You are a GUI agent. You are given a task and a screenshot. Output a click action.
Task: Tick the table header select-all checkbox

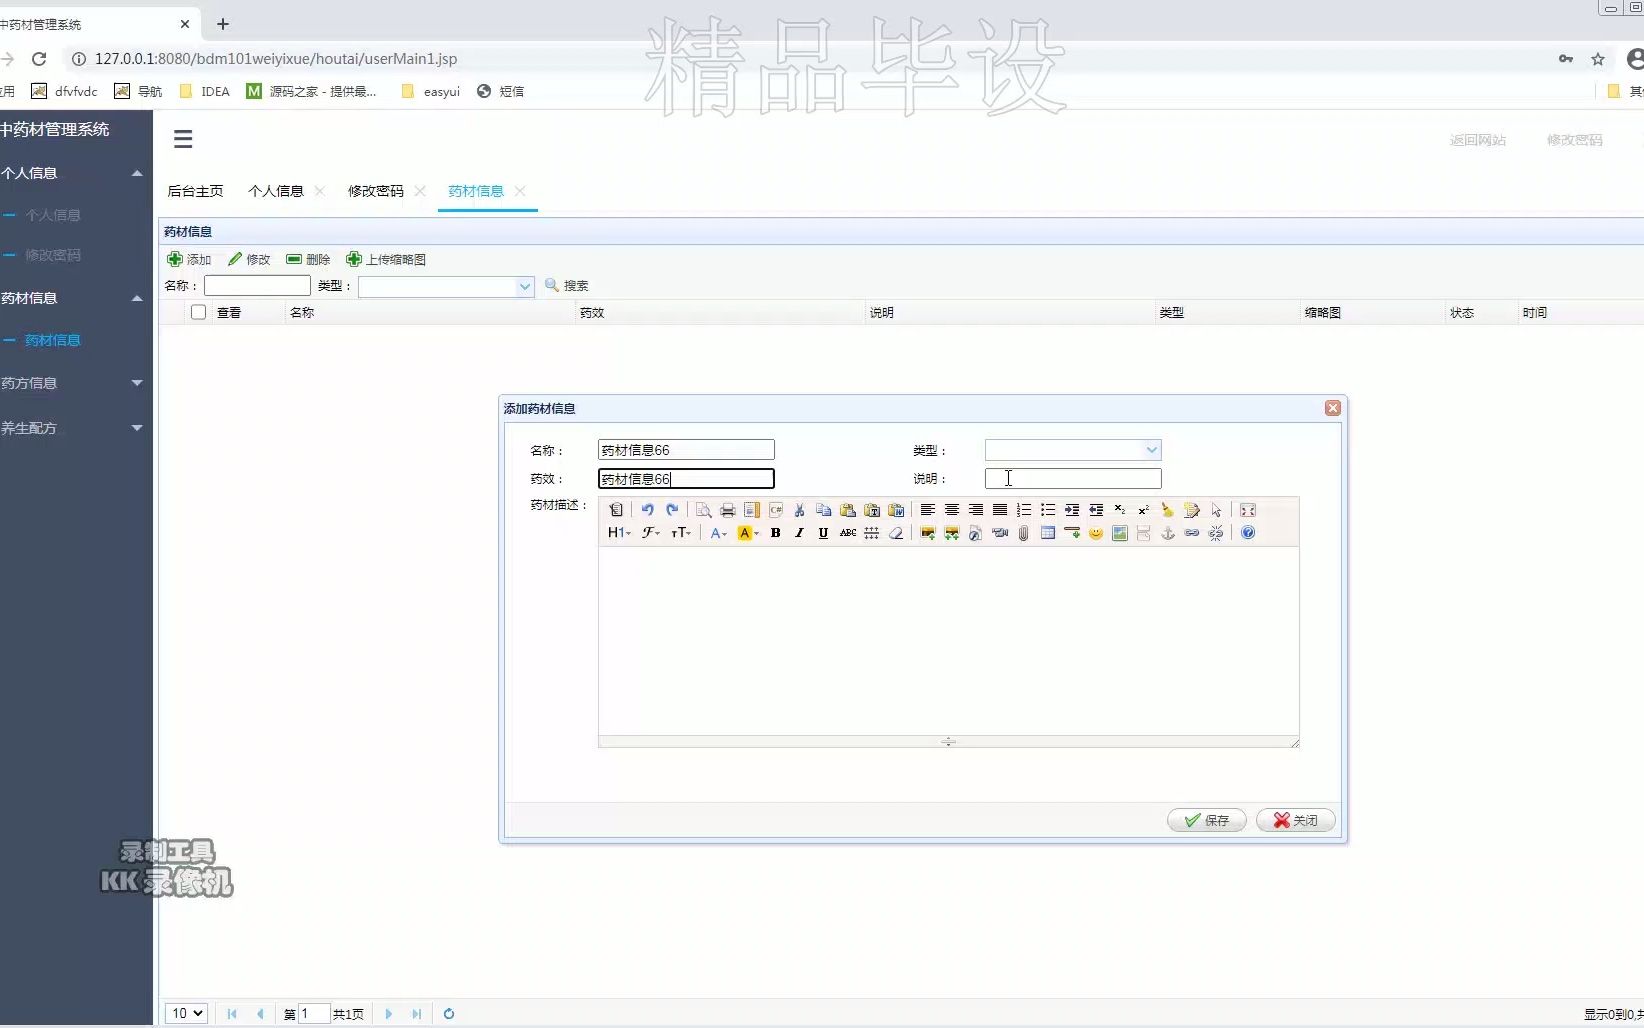pos(198,312)
